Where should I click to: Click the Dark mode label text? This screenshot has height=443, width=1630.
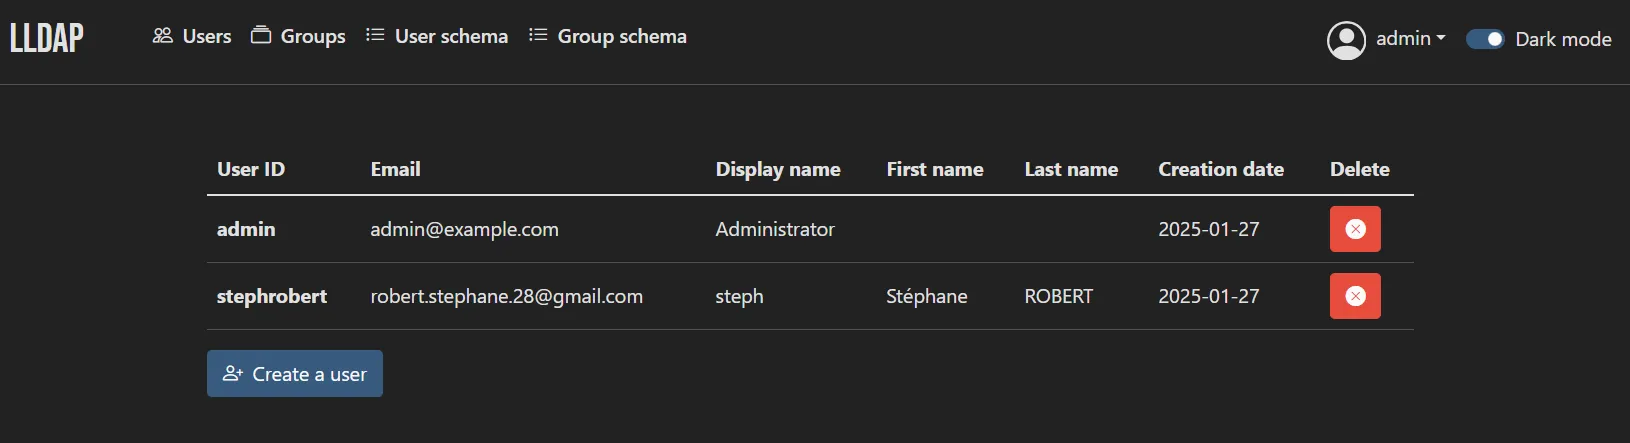click(x=1563, y=39)
